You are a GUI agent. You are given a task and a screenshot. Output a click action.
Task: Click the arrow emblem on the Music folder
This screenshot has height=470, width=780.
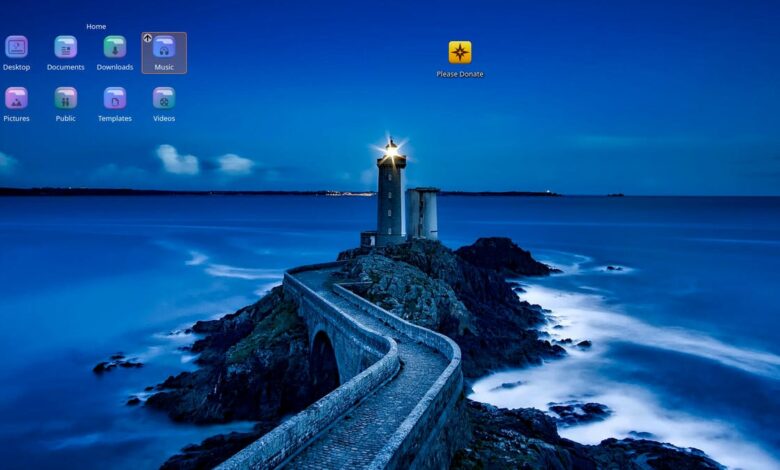pyautogui.click(x=148, y=38)
